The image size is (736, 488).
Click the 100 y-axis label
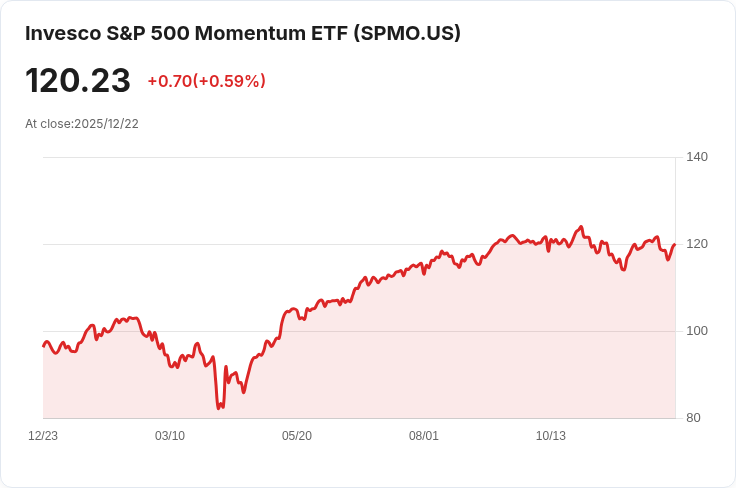[x=697, y=331]
